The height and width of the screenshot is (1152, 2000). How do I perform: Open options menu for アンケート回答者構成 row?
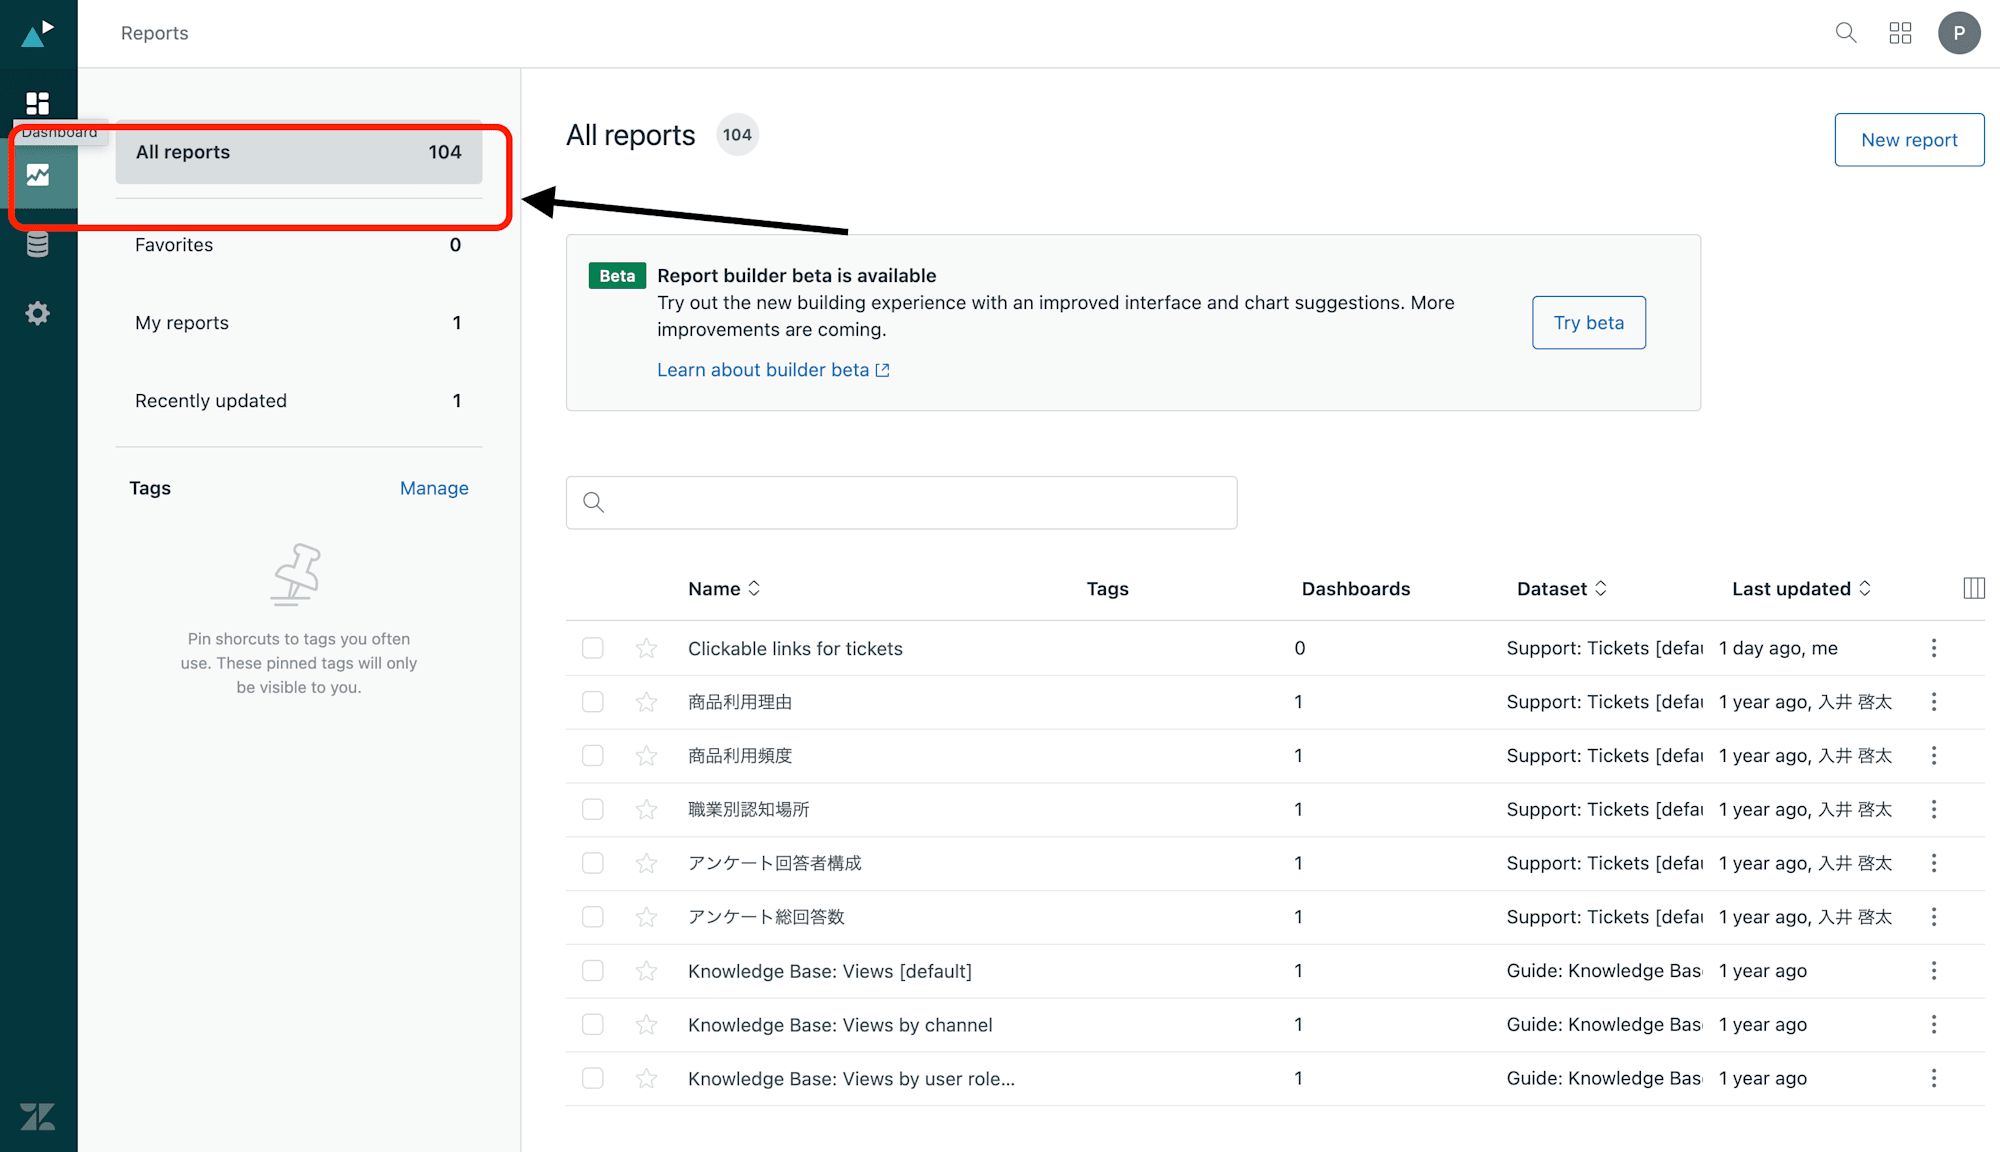[x=1933, y=863]
